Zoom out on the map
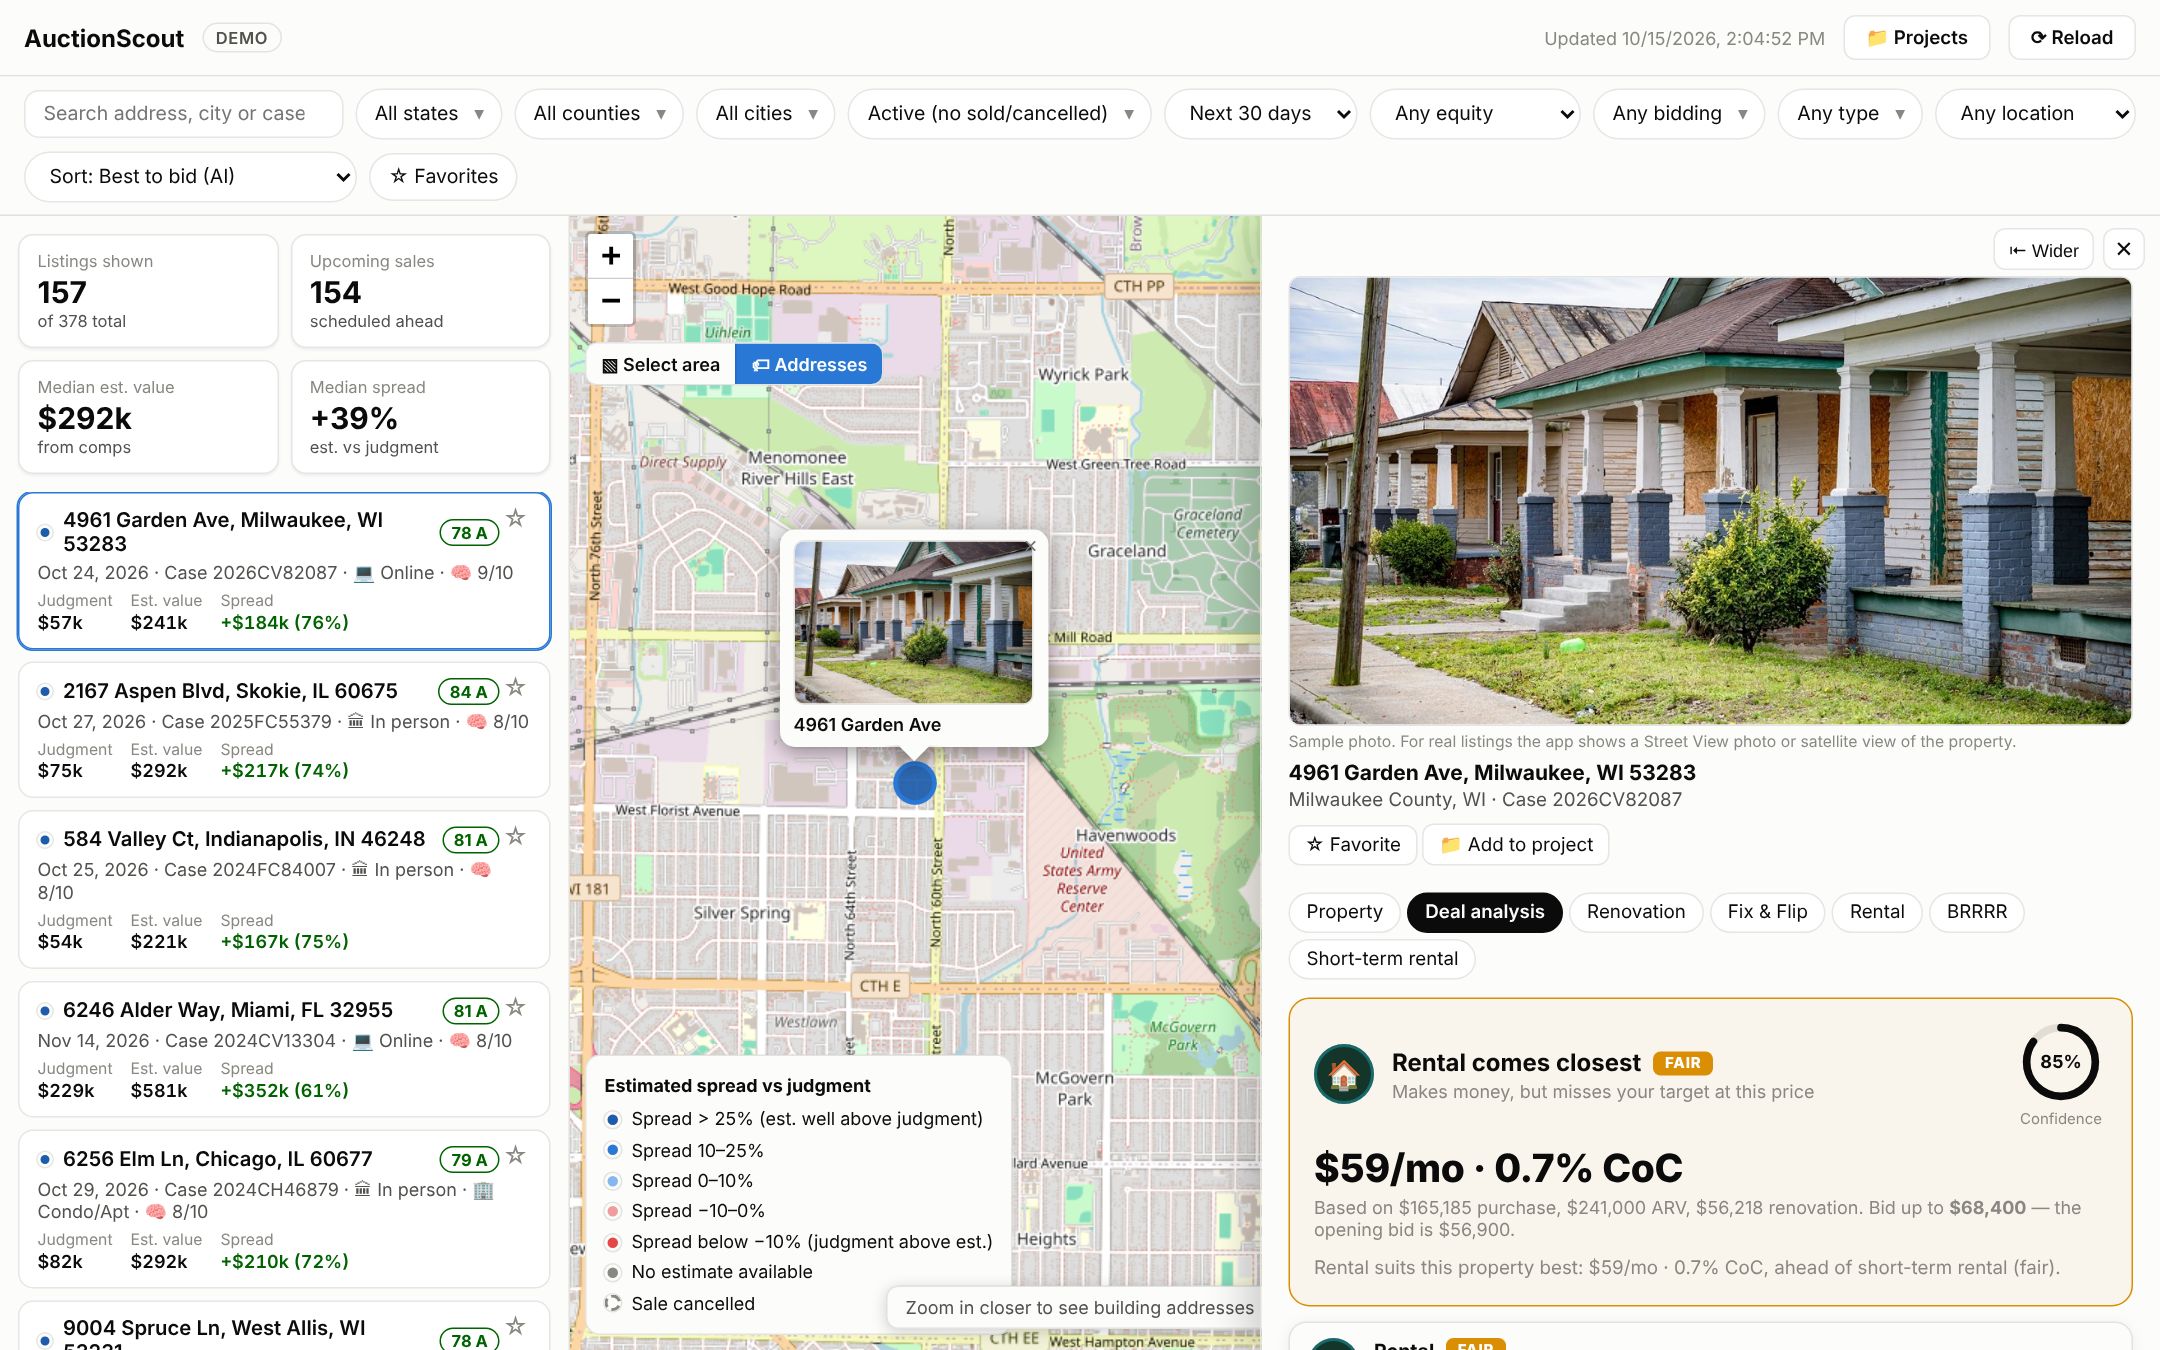 611,300
